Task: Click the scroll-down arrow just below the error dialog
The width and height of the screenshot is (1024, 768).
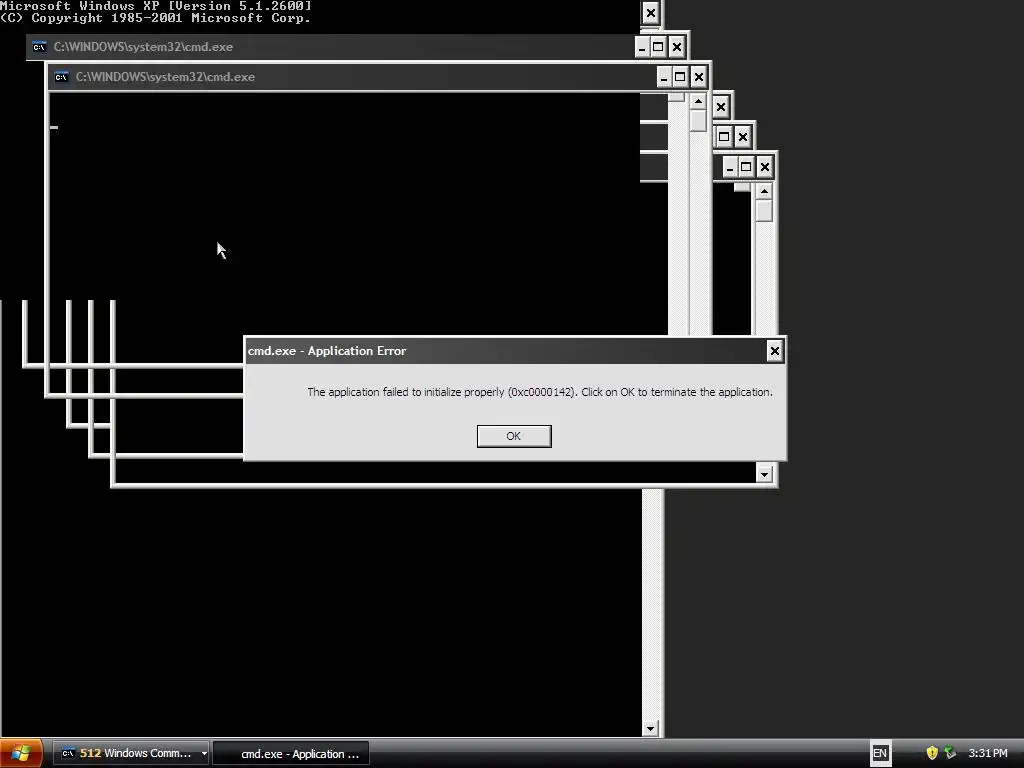Action: (764, 473)
